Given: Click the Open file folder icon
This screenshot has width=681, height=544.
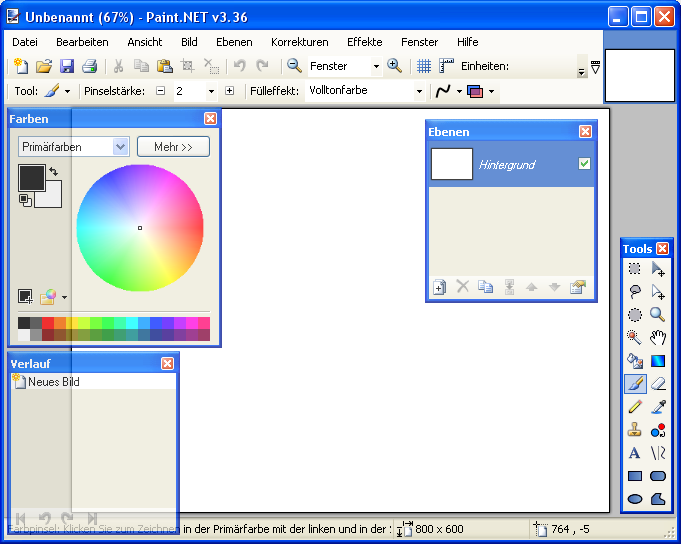Looking at the screenshot, I should (44, 66).
